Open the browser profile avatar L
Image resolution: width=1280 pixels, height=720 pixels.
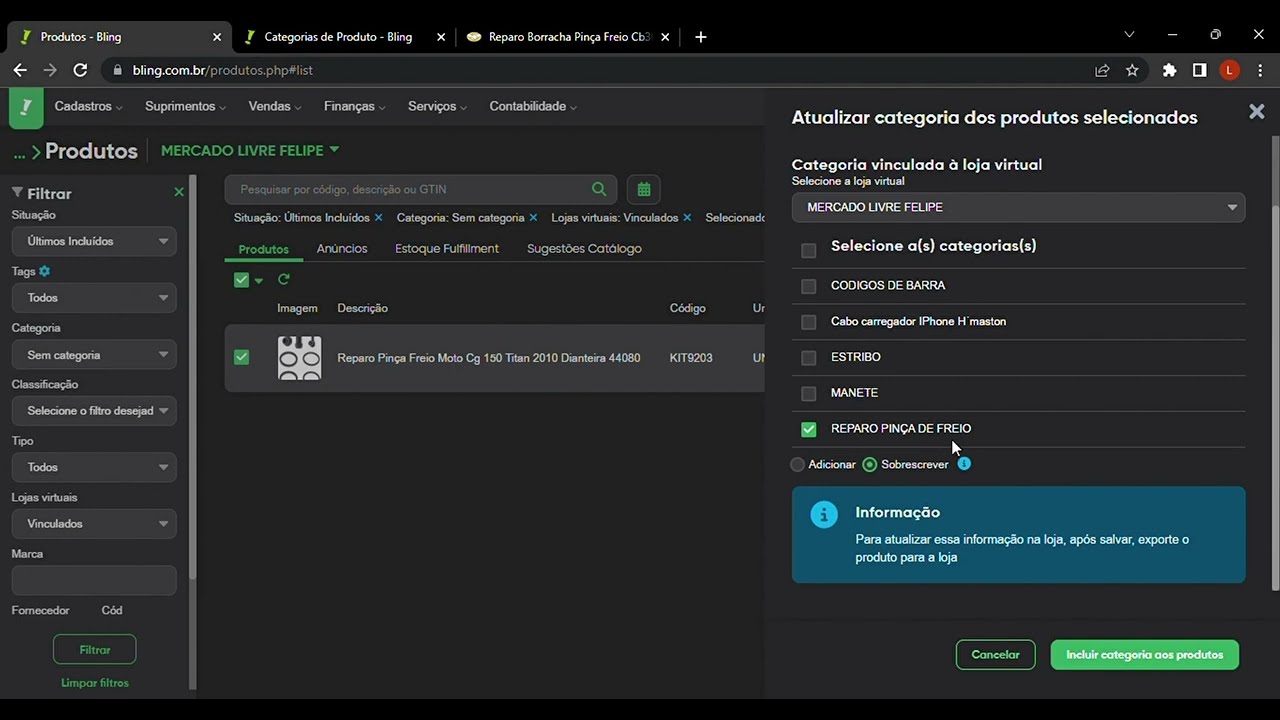tap(1230, 70)
